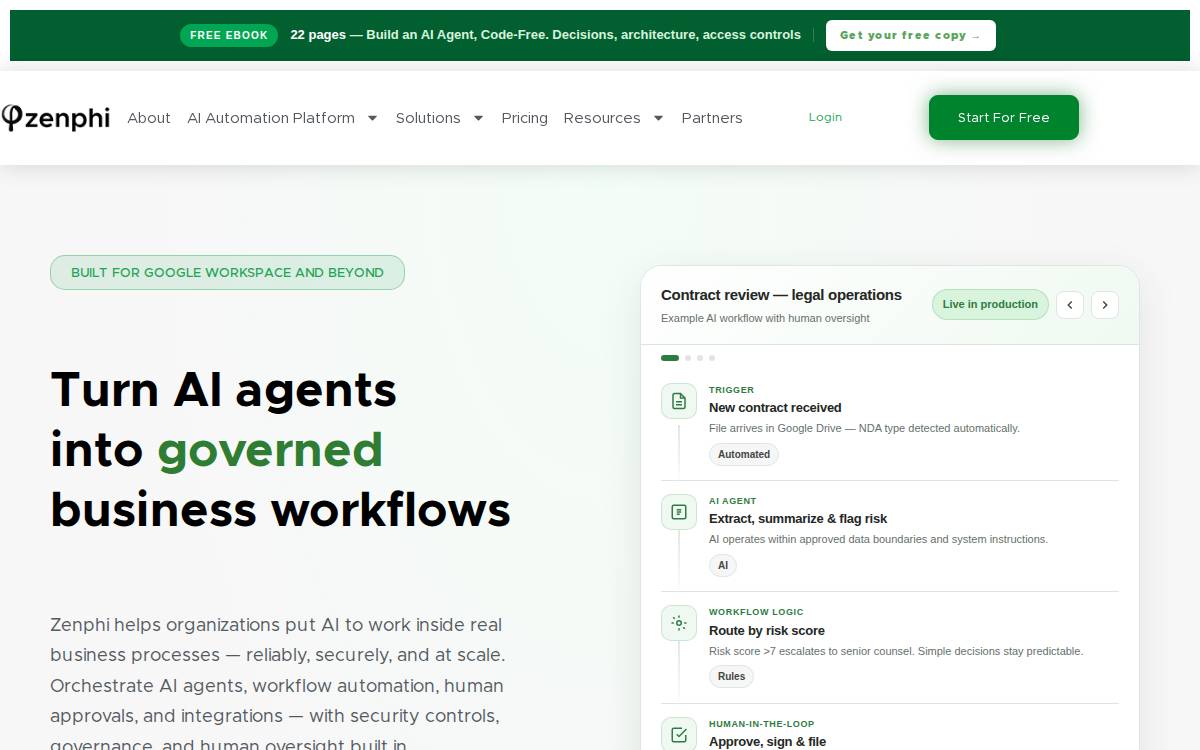Click the Rules tag
The height and width of the screenshot is (750, 1200).
[732, 676]
